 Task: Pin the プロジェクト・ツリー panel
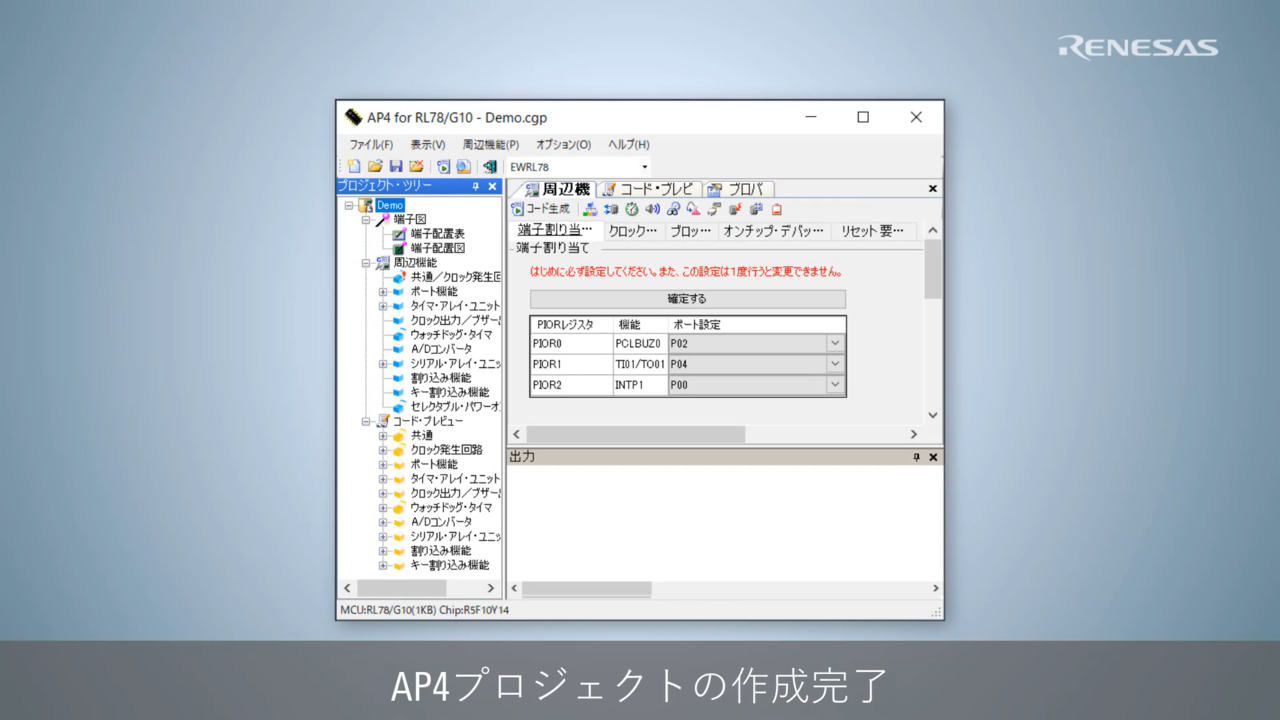tap(476, 186)
